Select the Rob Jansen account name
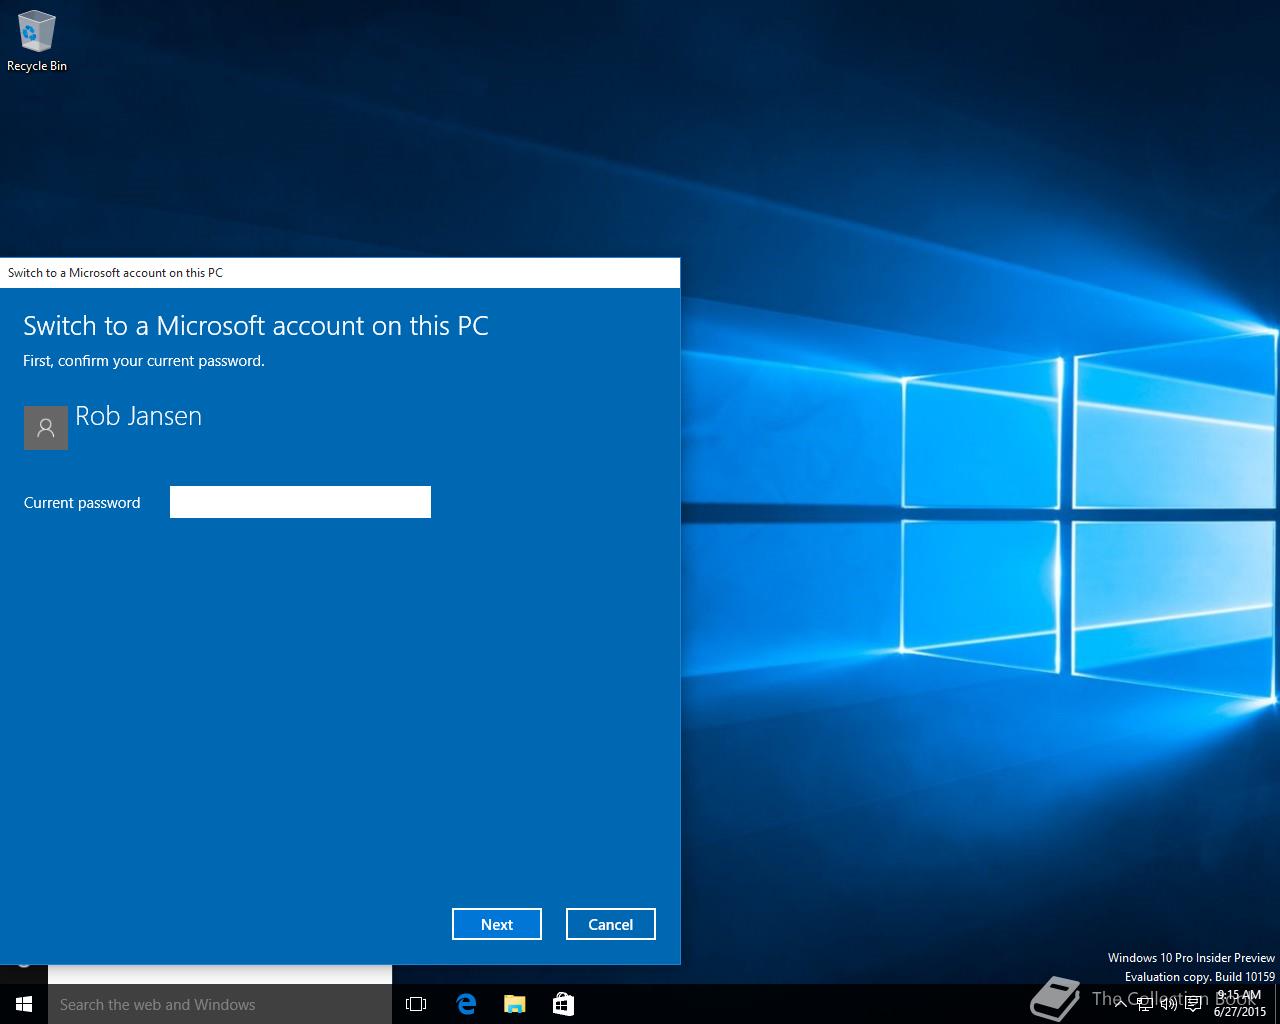1280x1024 pixels. point(139,416)
